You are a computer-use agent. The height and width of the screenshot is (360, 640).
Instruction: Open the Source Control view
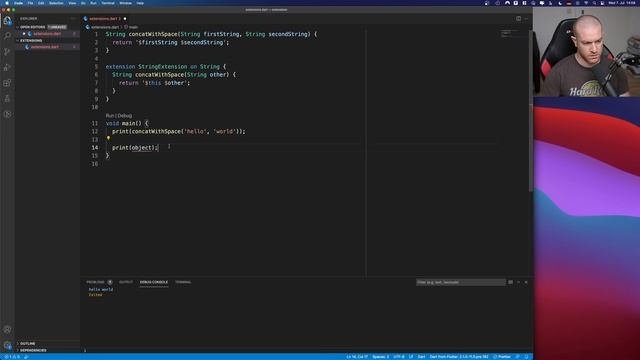pyautogui.click(x=7, y=52)
